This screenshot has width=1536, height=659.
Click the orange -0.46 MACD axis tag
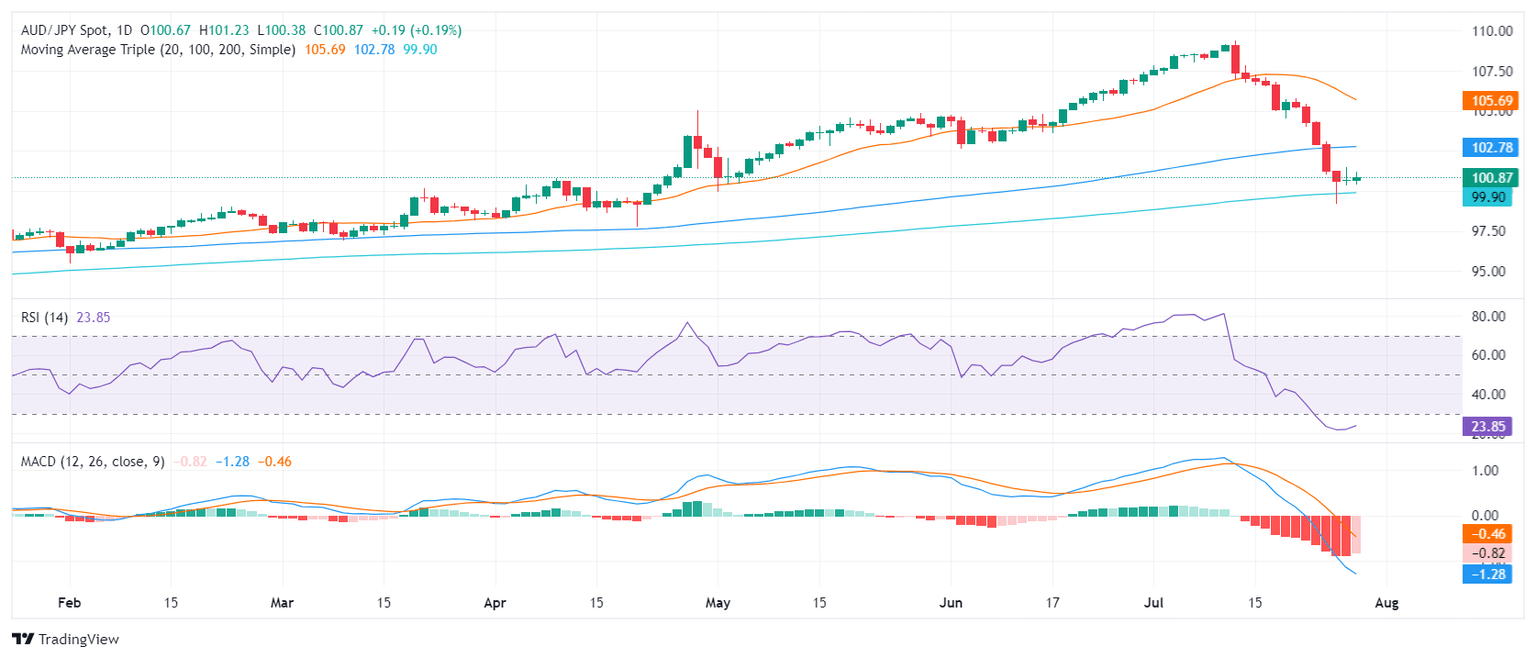pyautogui.click(x=1489, y=534)
